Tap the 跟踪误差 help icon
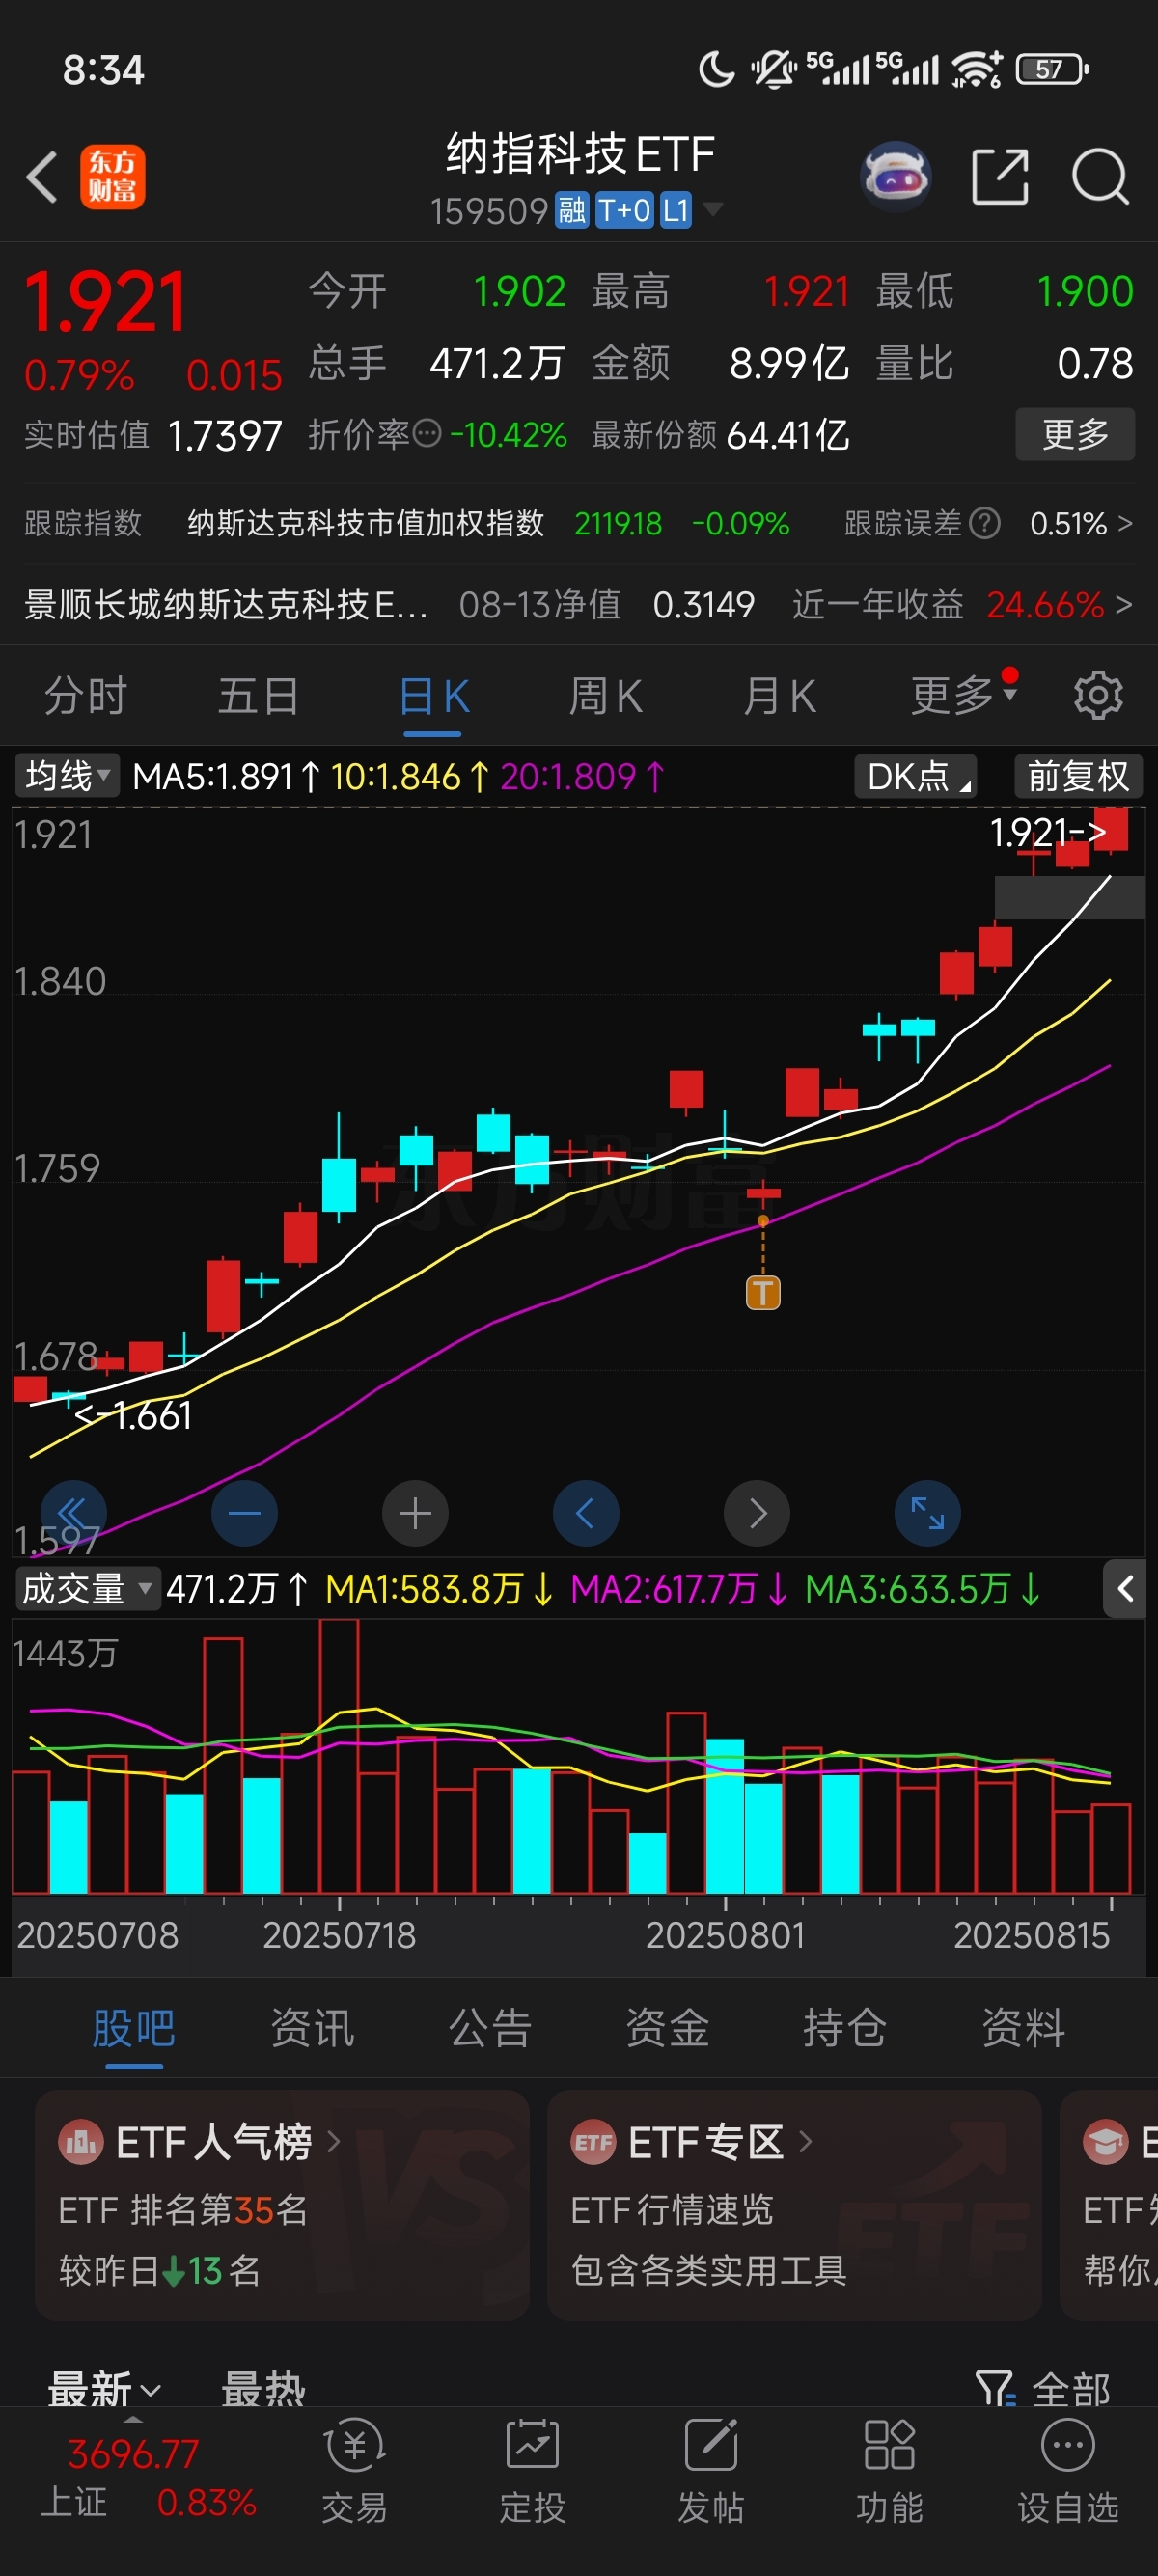Viewport: 1158px width, 2576px height. pos(985,523)
